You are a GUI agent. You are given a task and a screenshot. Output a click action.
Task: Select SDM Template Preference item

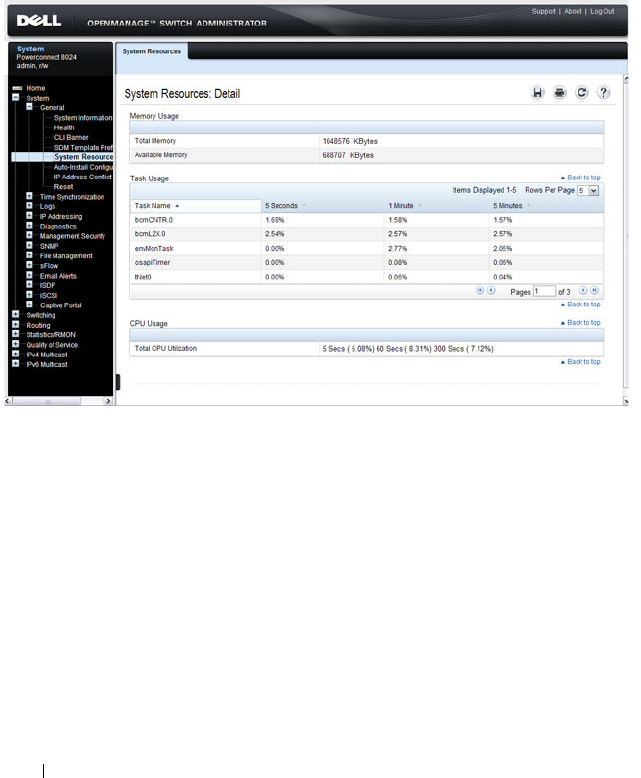coord(83,147)
